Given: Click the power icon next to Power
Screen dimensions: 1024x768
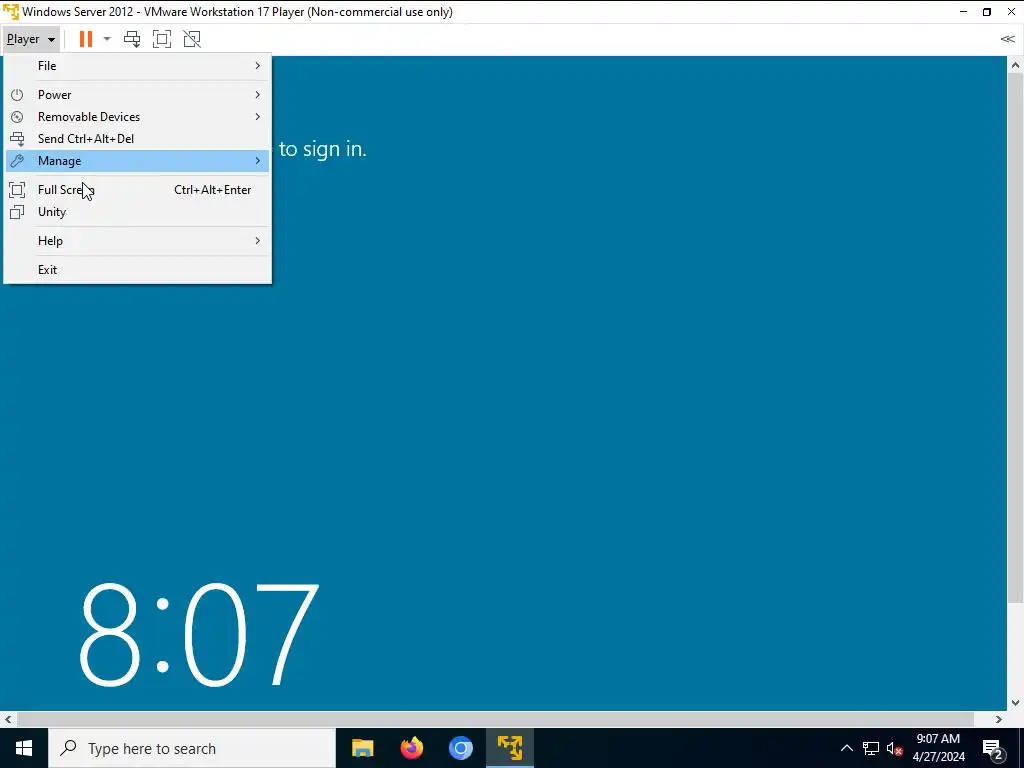Looking at the screenshot, I should tap(17, 95).
